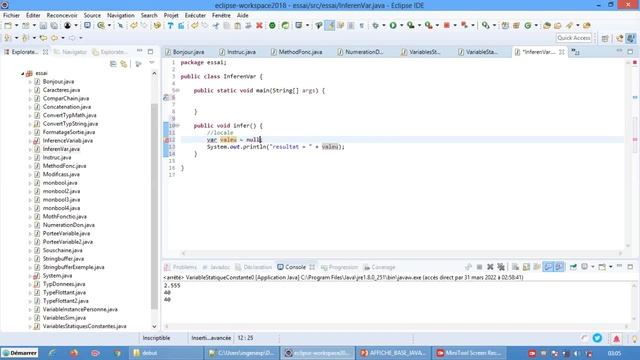
Task: Click the Remove Launch X icon in console
Action: 490,267
